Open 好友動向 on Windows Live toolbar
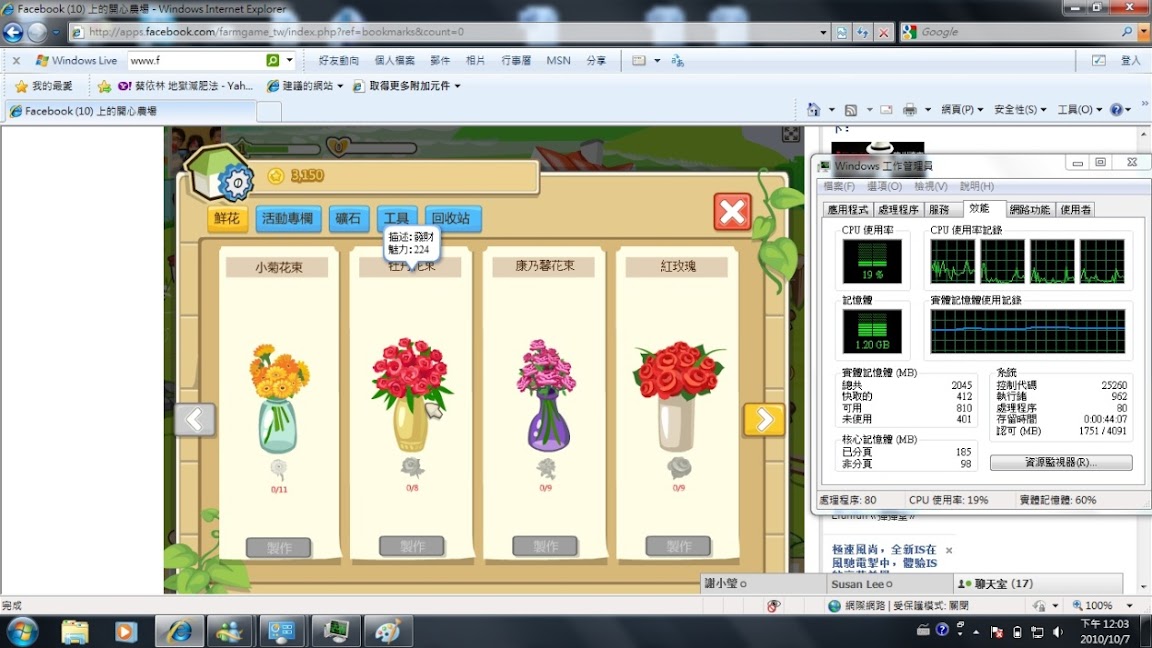Viewport: 1152px width, 648px height. pos(339,60)
